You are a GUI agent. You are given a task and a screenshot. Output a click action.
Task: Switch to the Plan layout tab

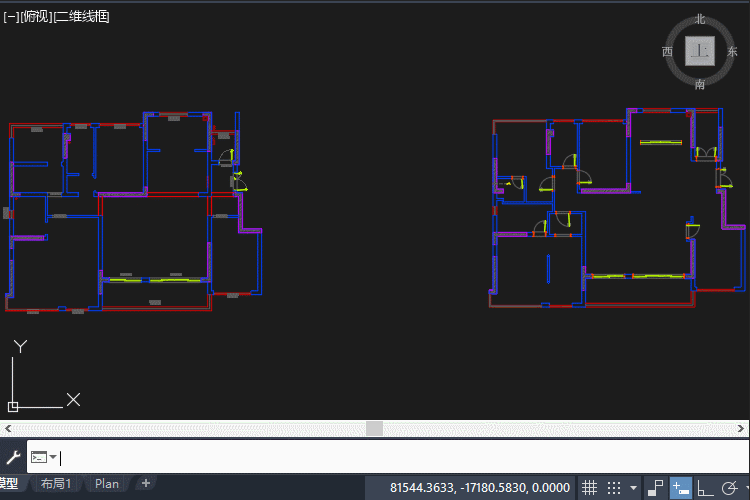[107, 484]
